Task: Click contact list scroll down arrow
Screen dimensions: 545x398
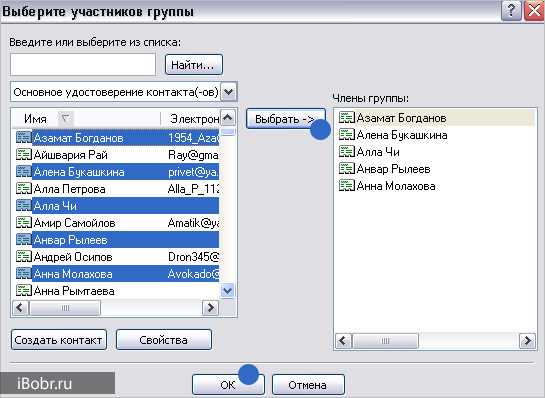Action: tap(228, 291)
